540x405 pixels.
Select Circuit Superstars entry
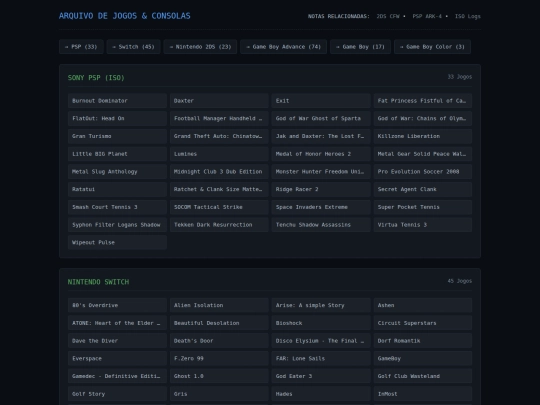pos(423,323)
